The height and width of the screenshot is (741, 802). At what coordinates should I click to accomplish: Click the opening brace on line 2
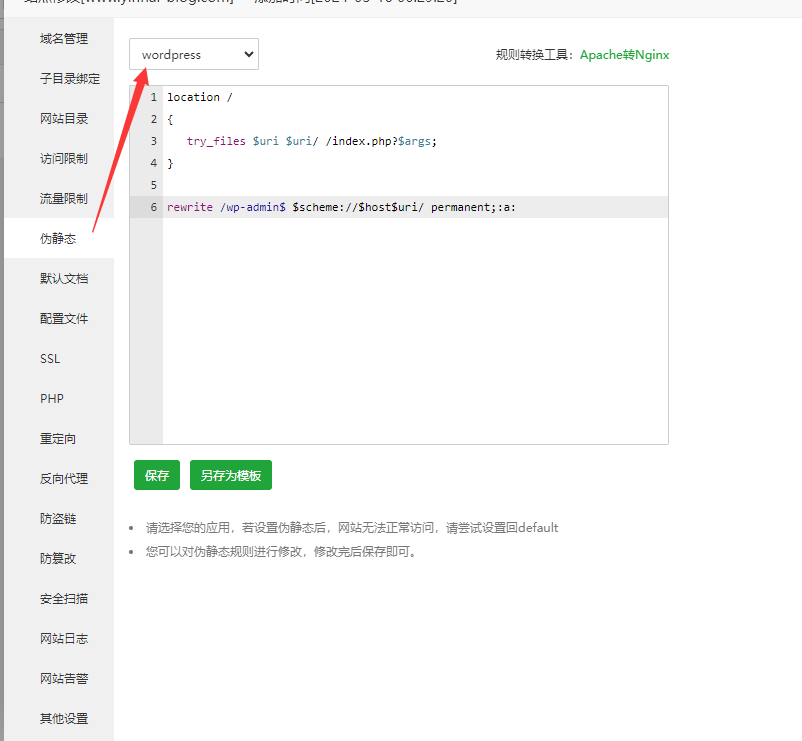170,119
